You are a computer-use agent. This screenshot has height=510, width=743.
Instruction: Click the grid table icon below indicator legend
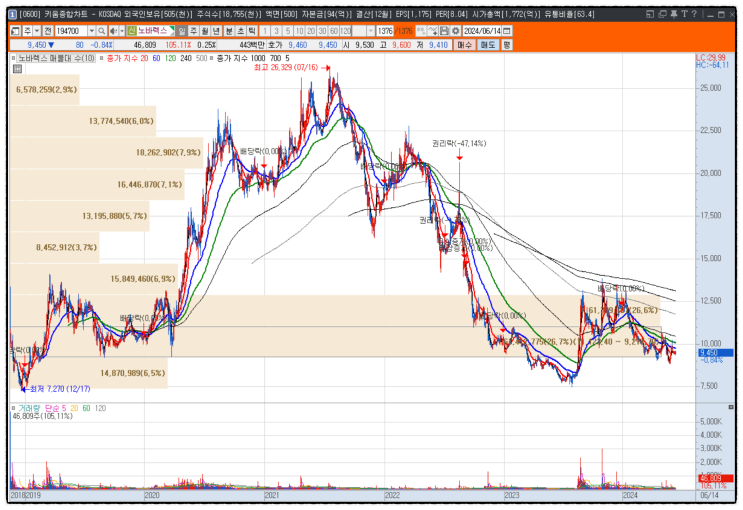(x=18, y=69)
